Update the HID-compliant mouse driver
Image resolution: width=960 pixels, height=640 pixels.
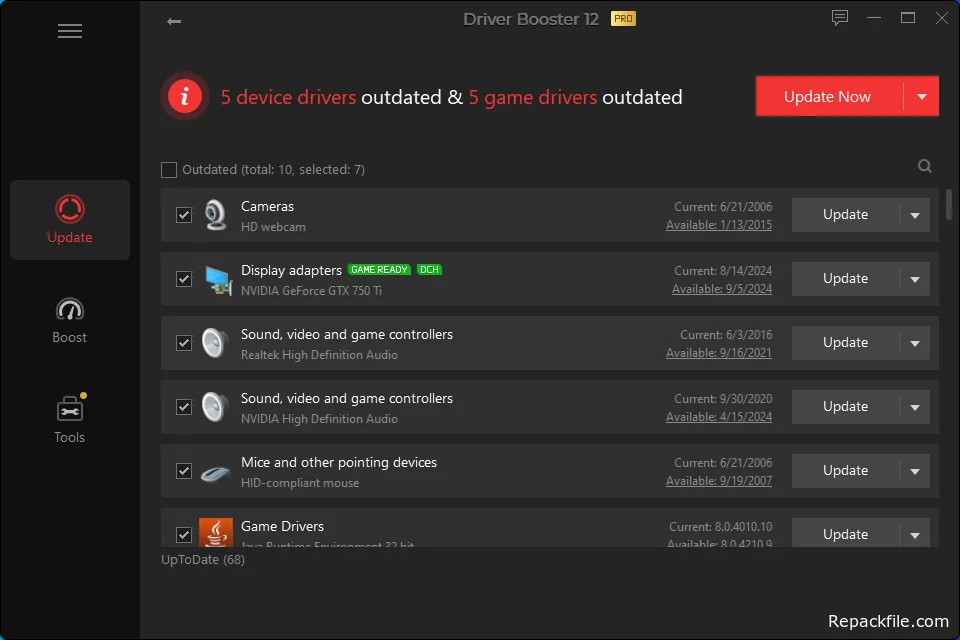(x=845, y=471)
